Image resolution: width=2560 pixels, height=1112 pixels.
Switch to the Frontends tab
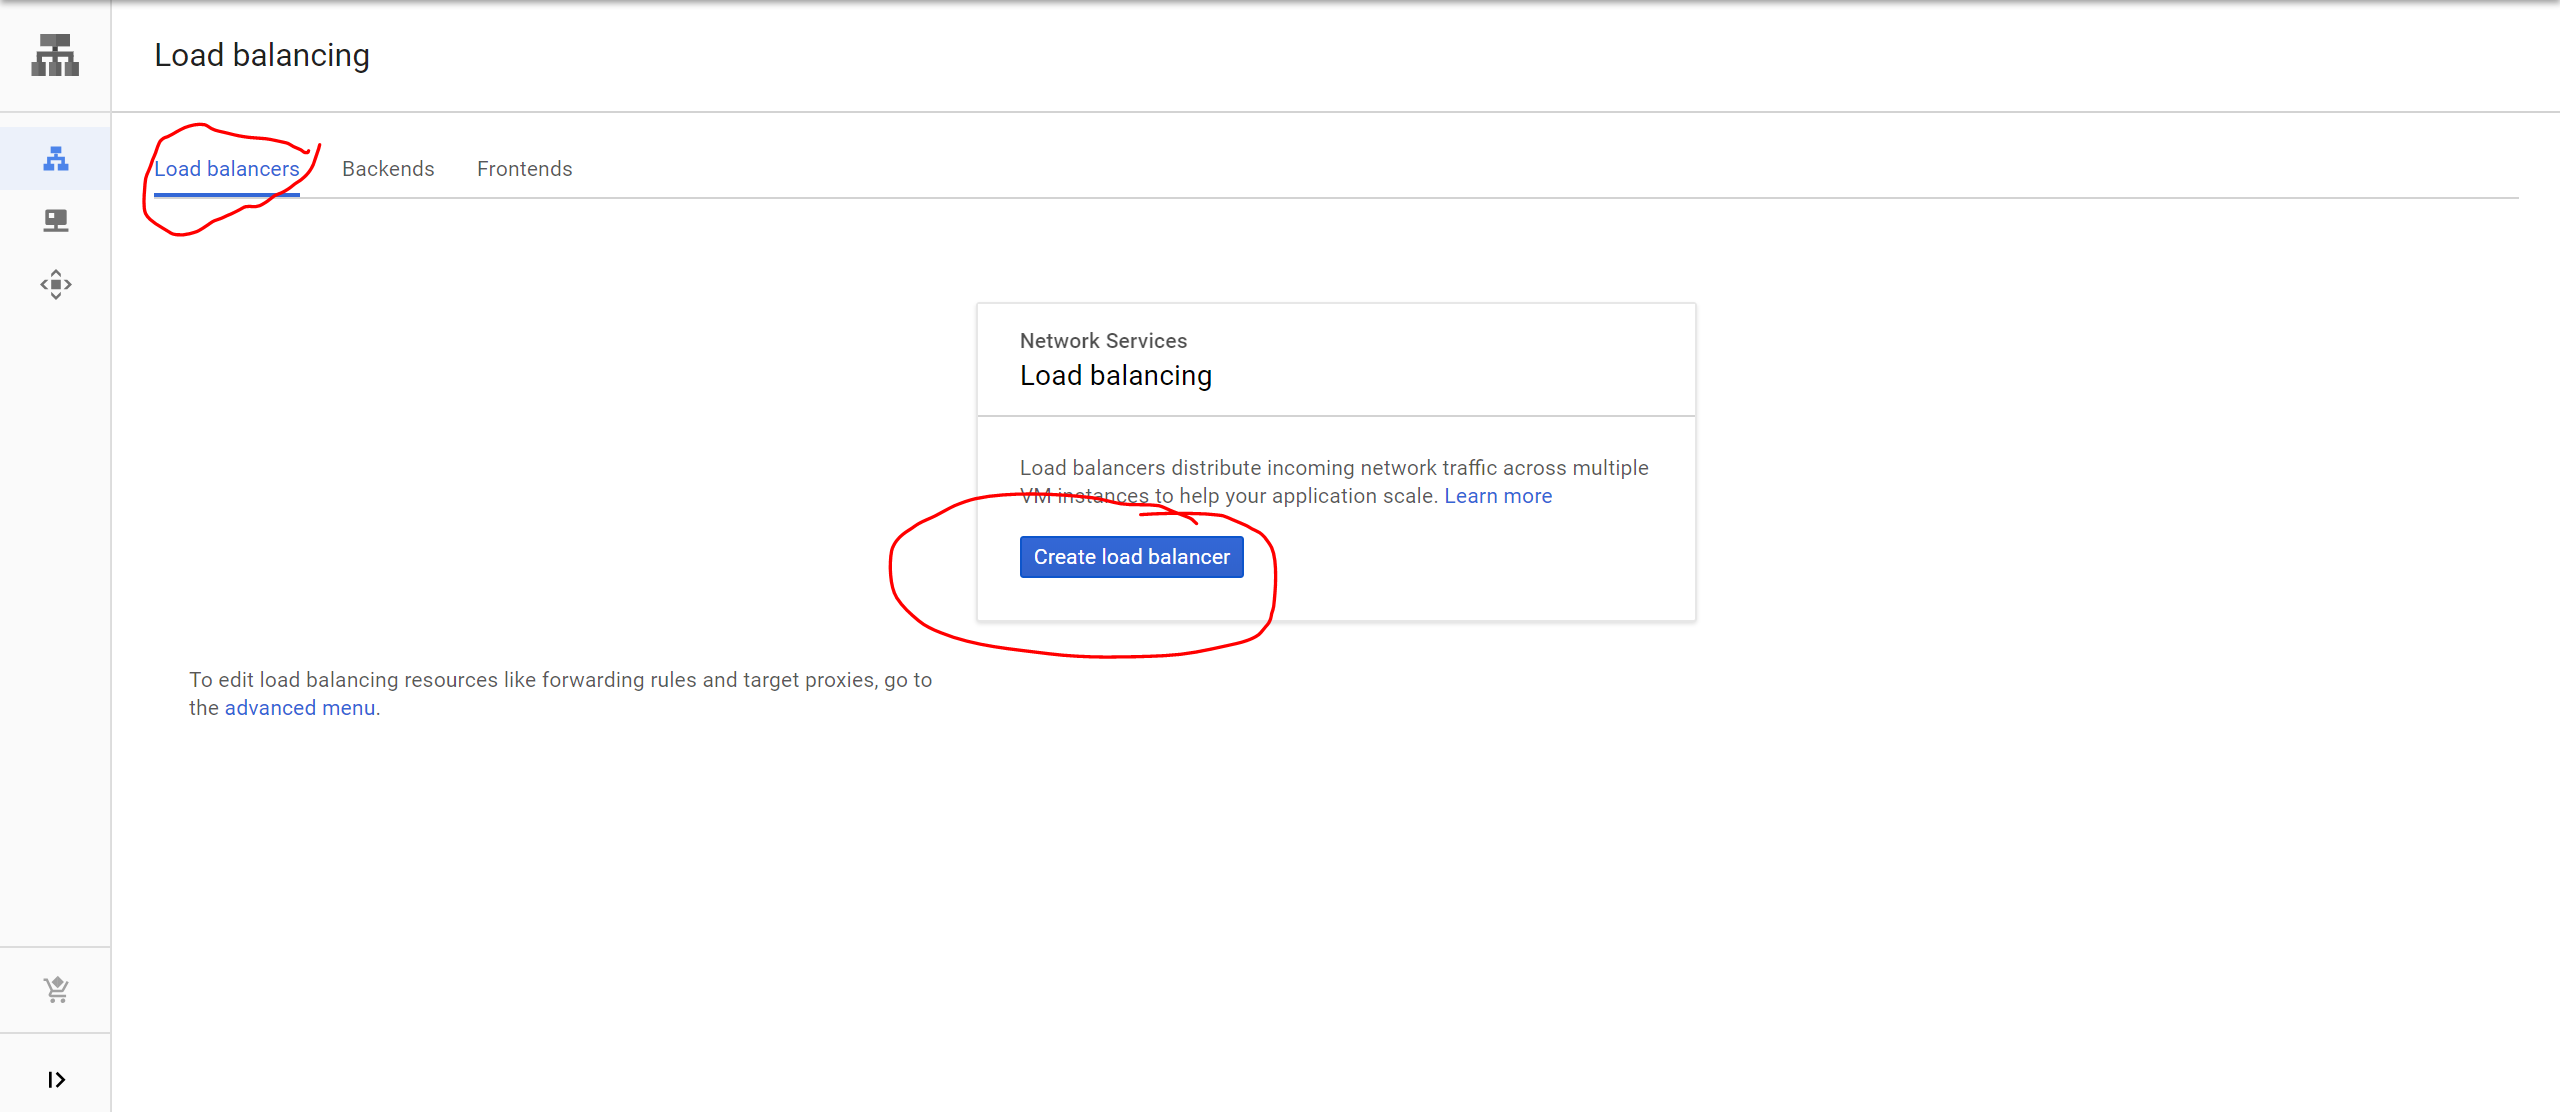click(525, 169)
